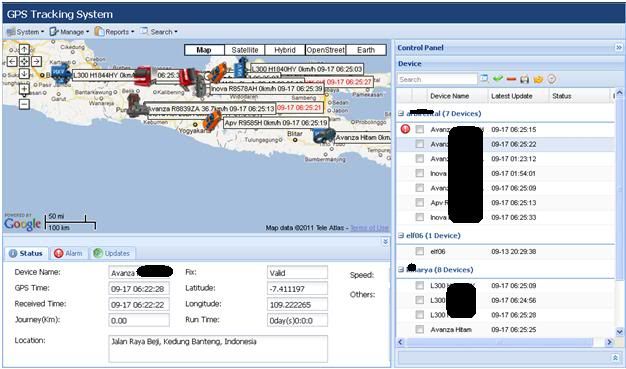Open the Reports dropdown menu
Image resolution: width=626 pixels, height=369 pixels.
point(115,32)
